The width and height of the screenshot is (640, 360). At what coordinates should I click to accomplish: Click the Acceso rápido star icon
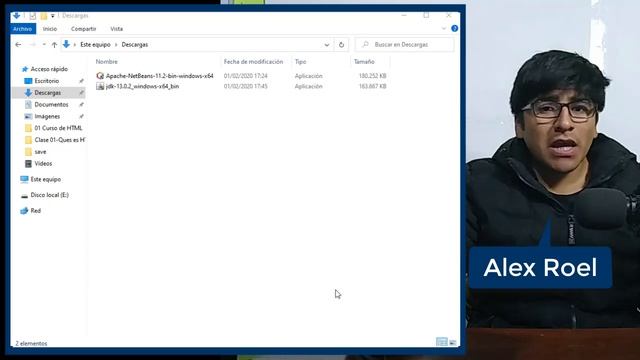[x=24, y=69]
